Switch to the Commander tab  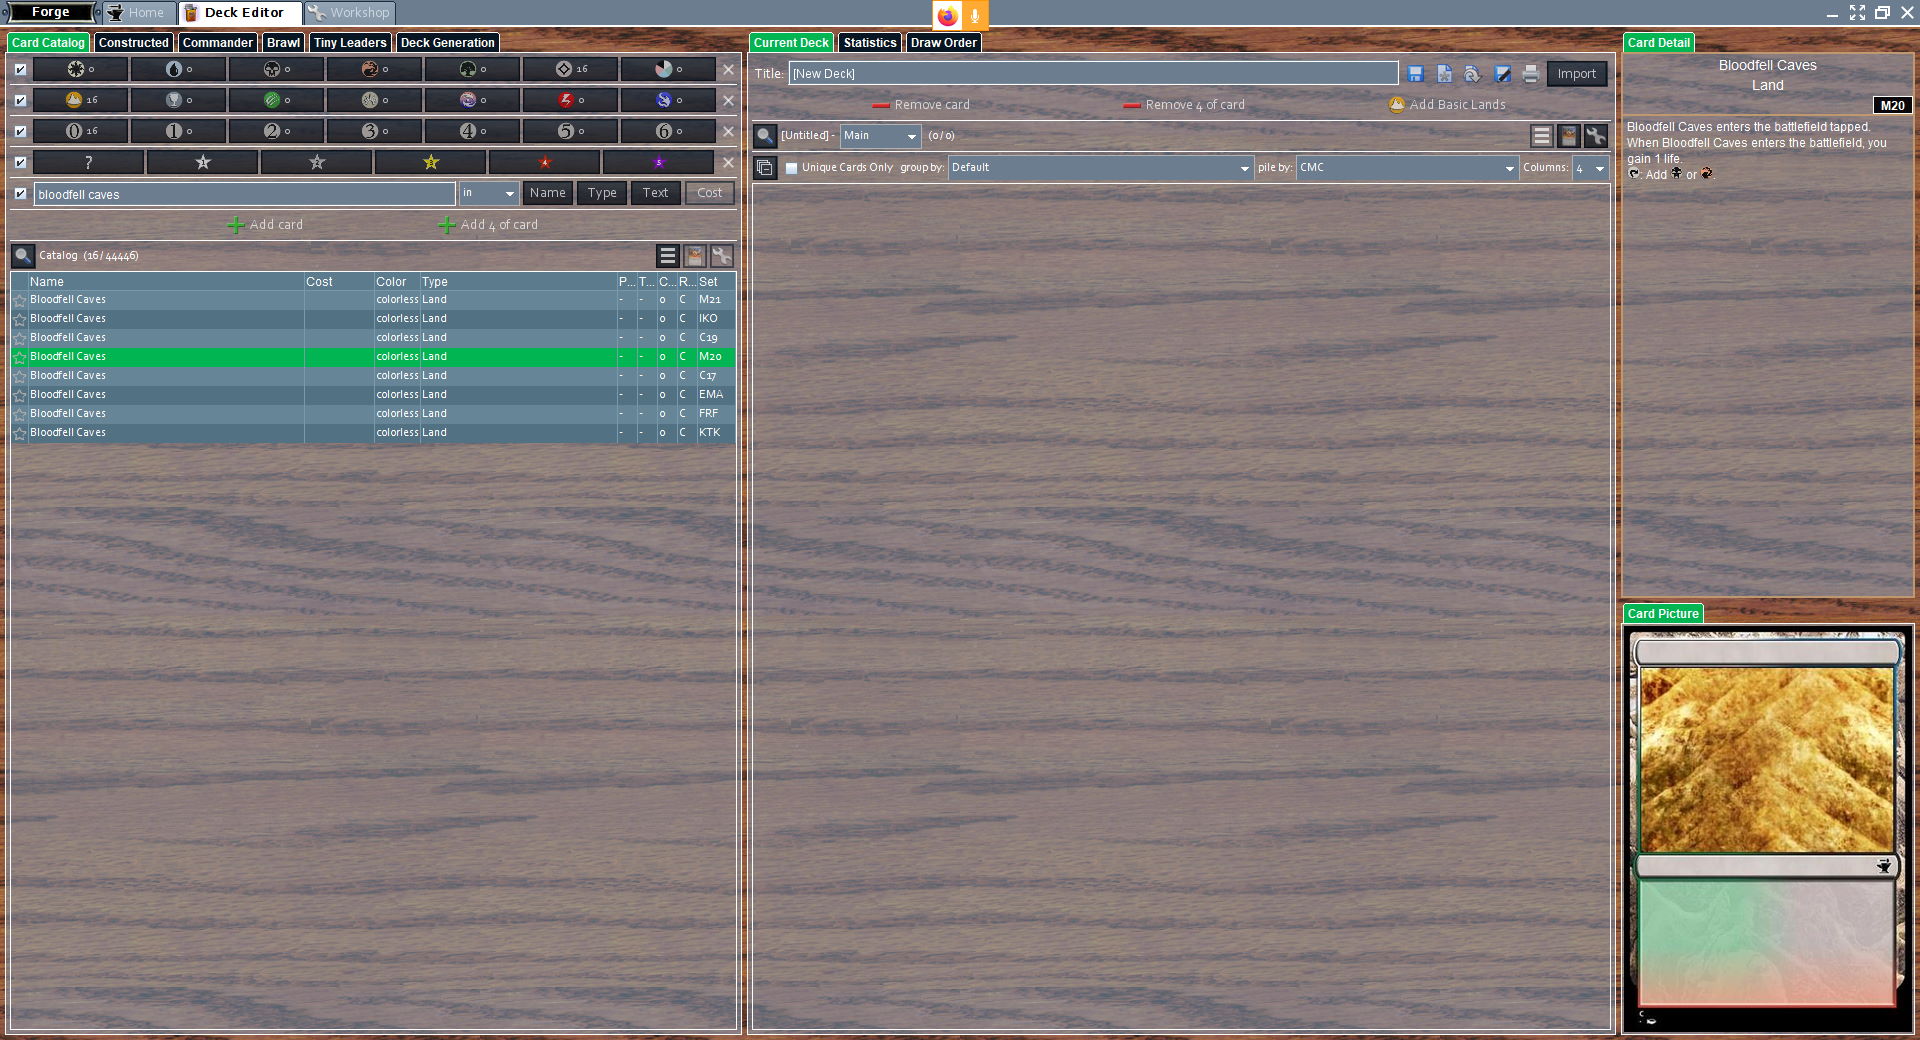coord(218,43)
